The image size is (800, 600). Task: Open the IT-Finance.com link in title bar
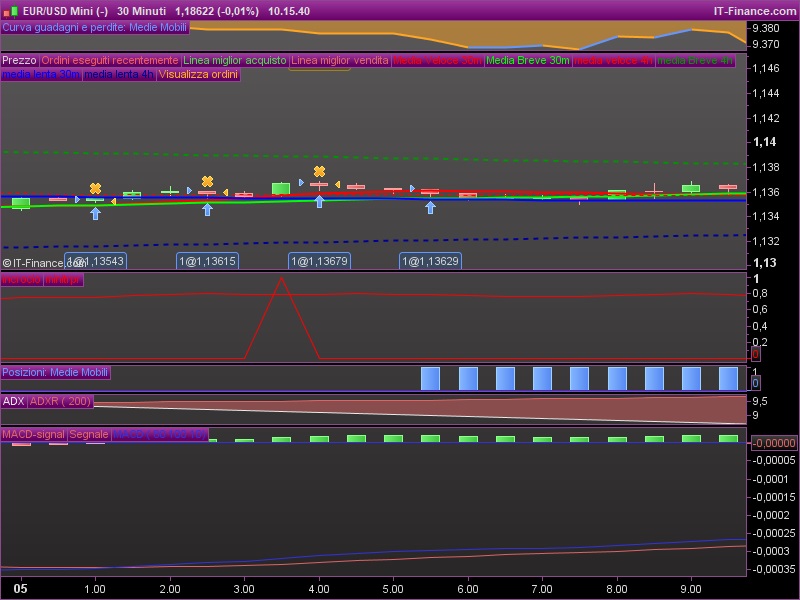[x=755, y=11]
